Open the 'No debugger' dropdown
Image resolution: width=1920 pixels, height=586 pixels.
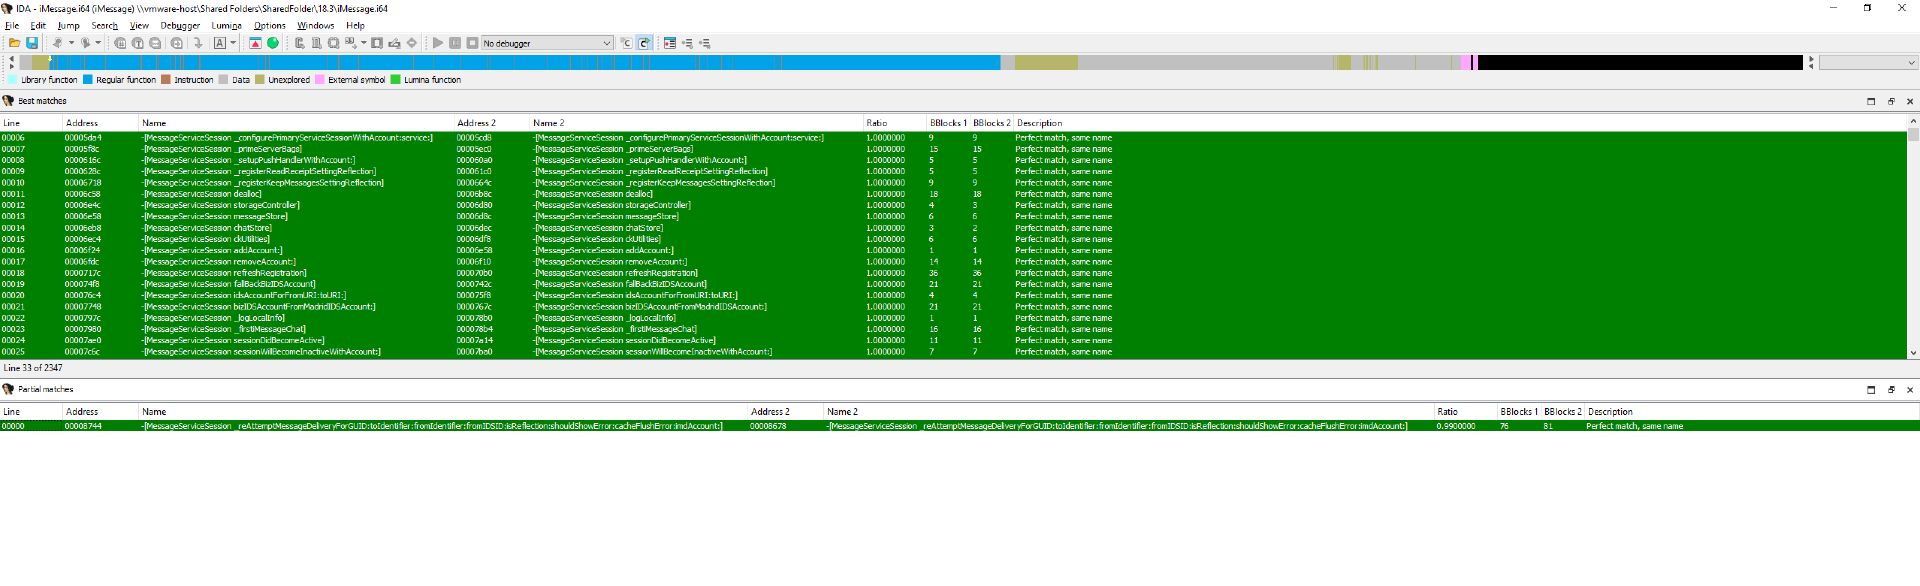coord(606,43)
